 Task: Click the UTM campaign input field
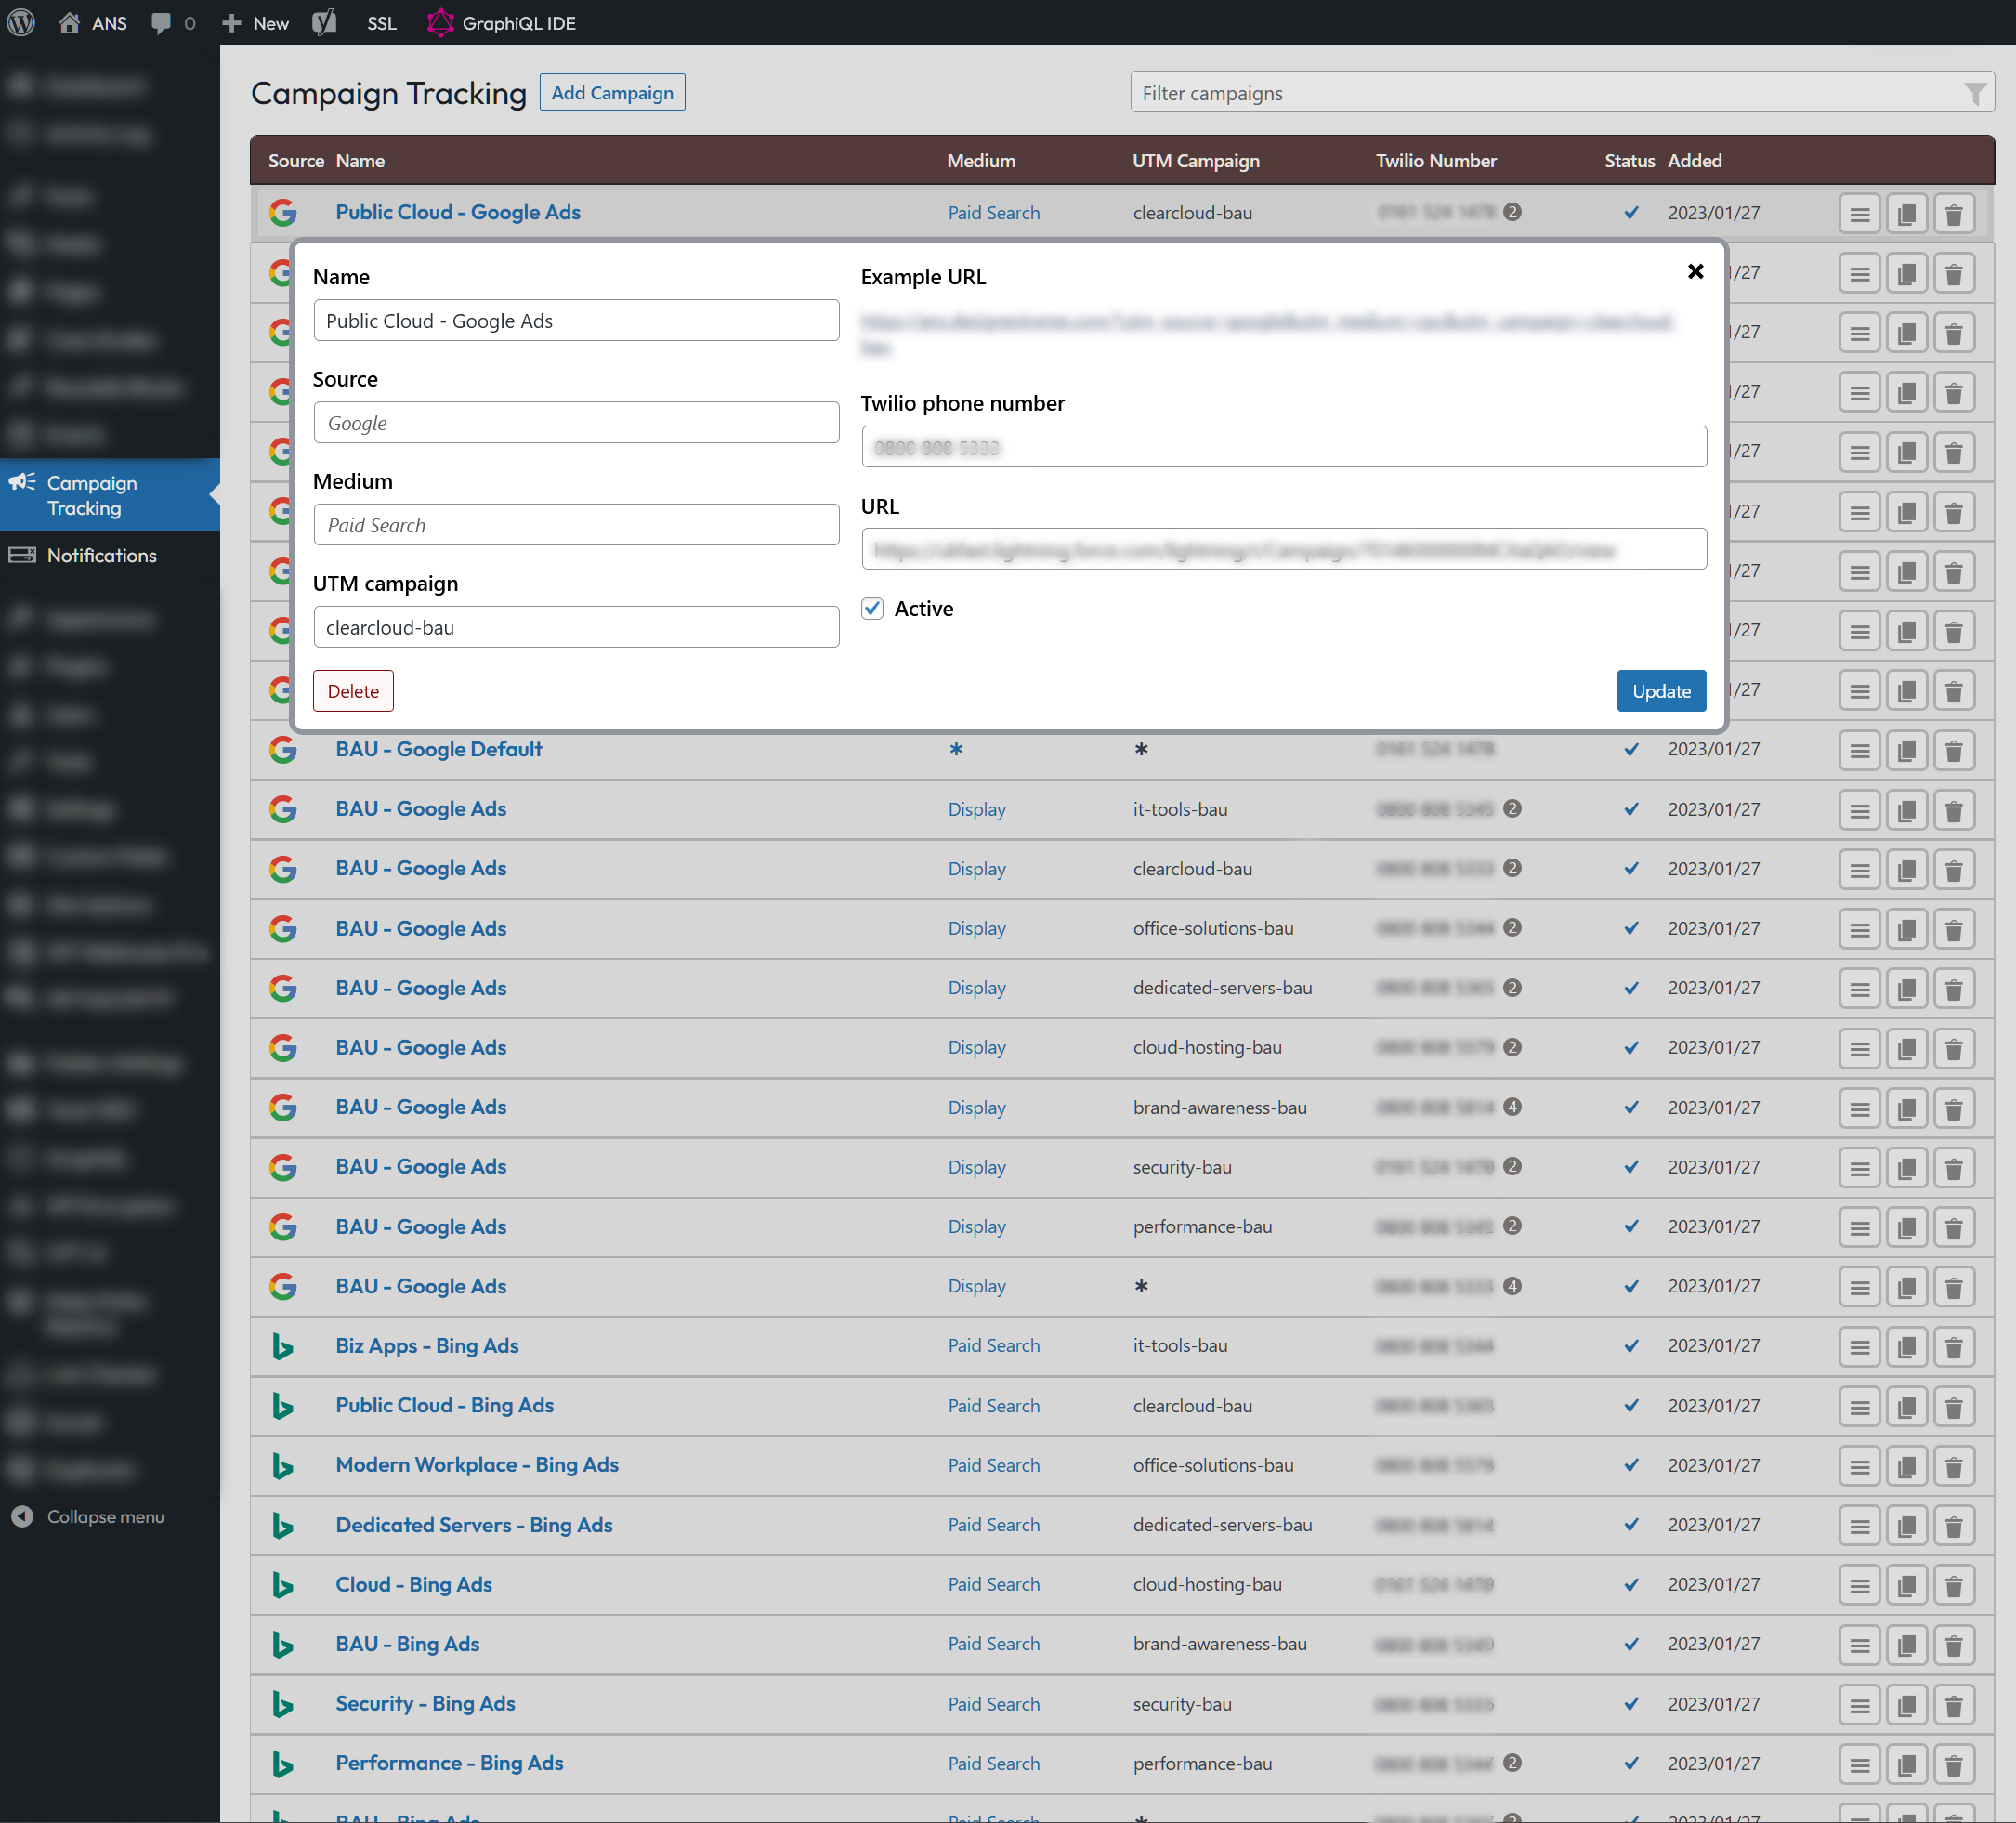(x=576, y=627)
